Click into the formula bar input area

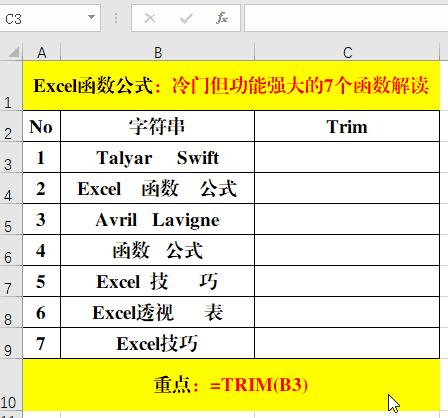(346, 18)
